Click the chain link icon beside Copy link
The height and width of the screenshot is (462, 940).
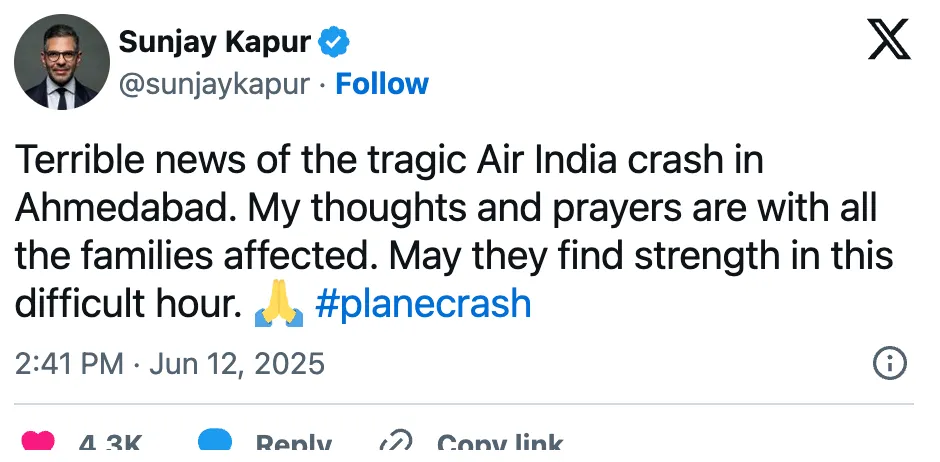pyautogui.click(x=396, y=441)
